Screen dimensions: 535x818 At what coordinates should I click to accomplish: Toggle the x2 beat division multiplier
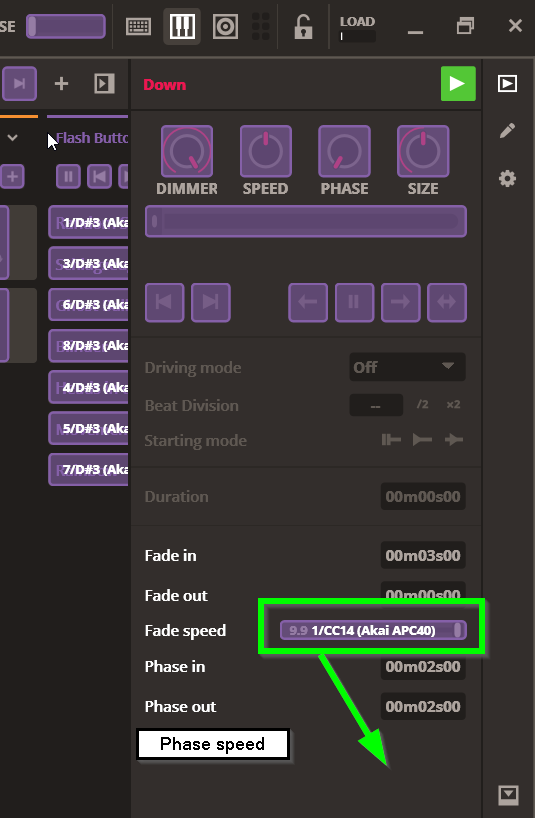pyautogui.click(x=453, y=405)
